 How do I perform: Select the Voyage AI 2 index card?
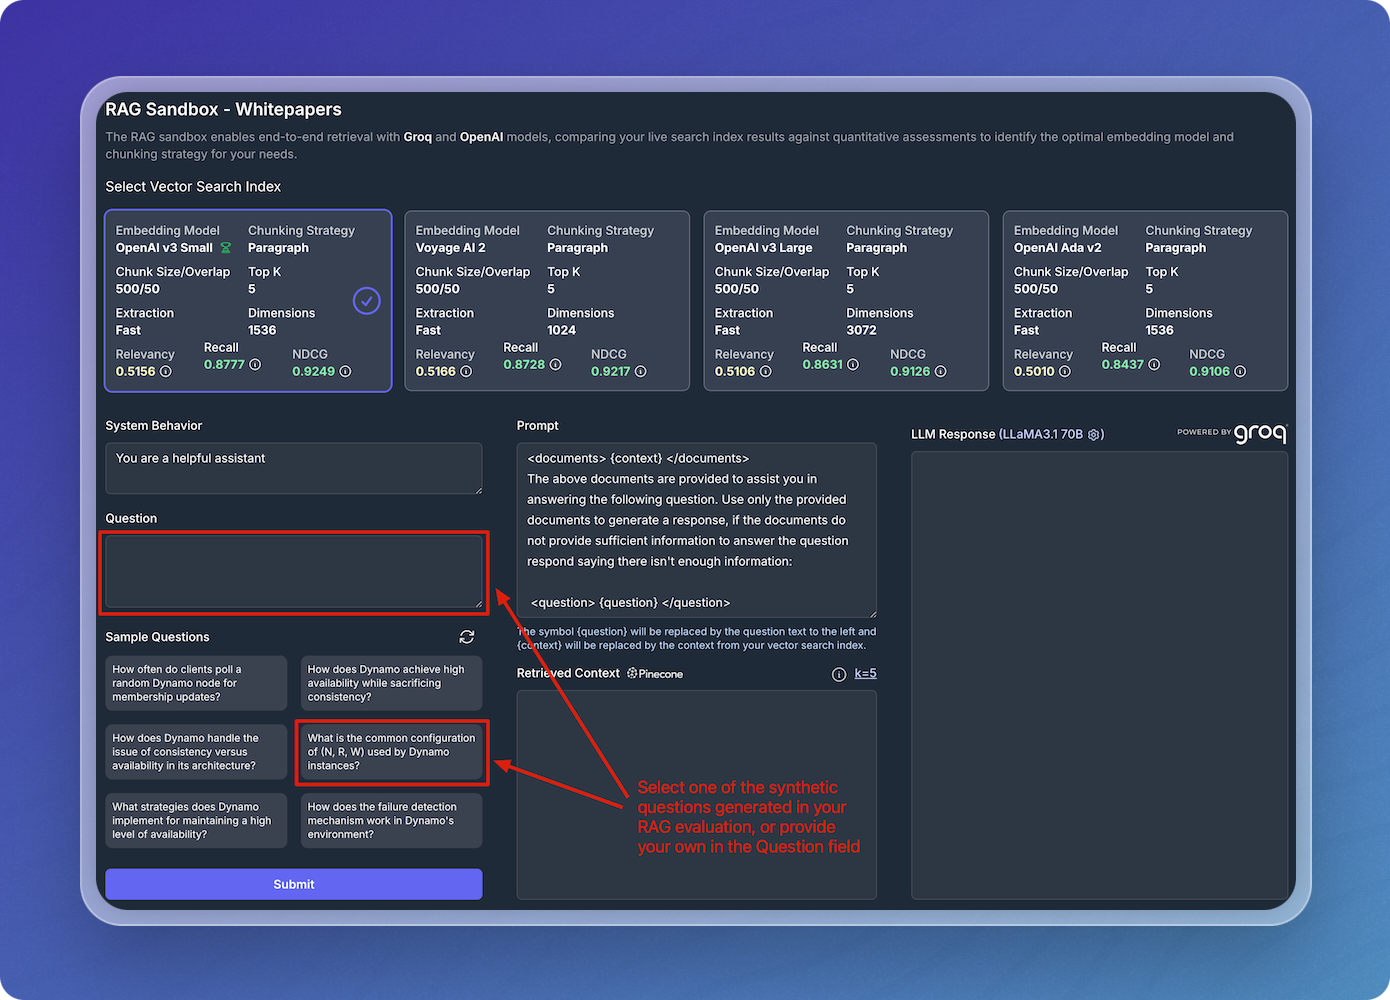coord(547,300)
